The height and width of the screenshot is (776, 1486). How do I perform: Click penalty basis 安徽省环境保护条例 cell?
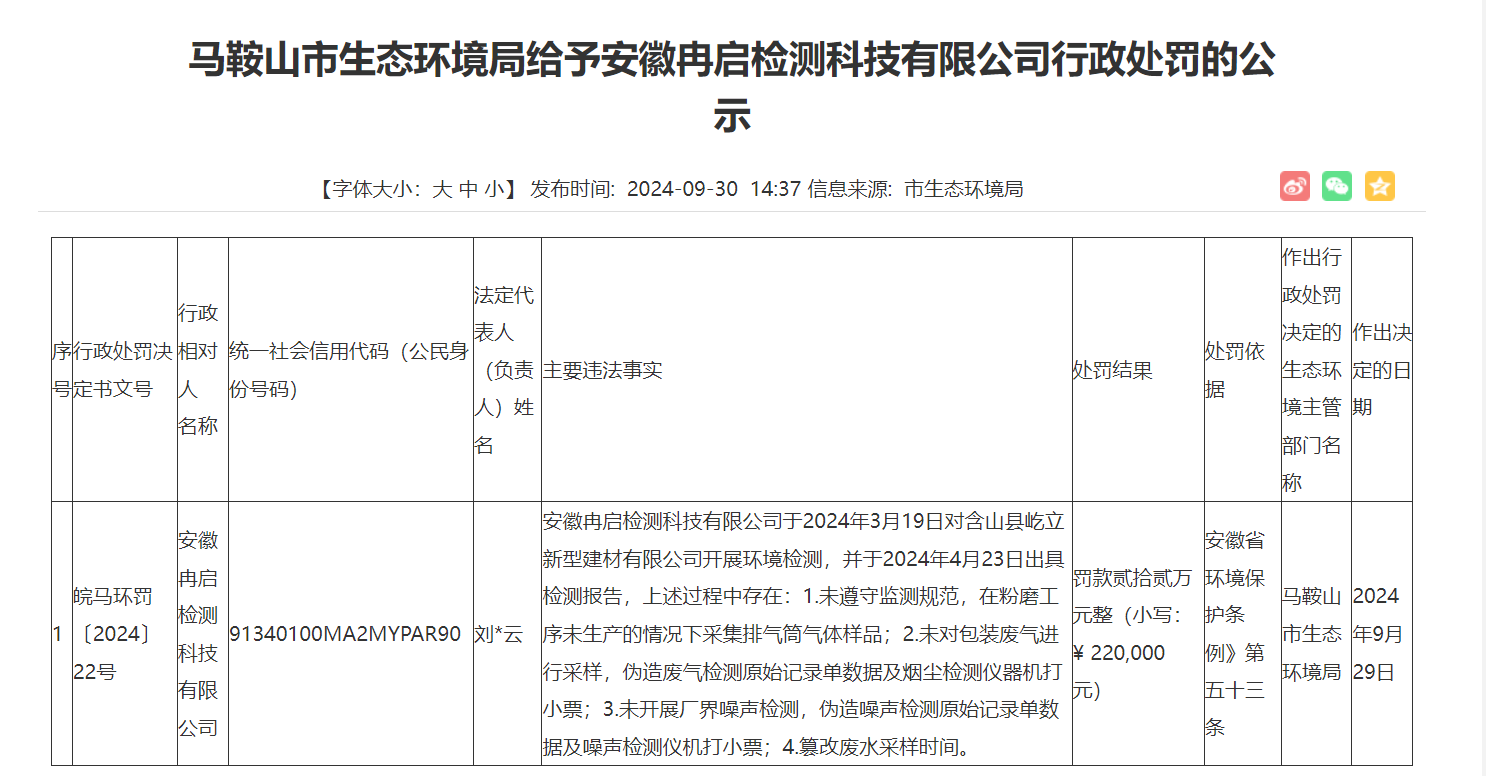1242,634
